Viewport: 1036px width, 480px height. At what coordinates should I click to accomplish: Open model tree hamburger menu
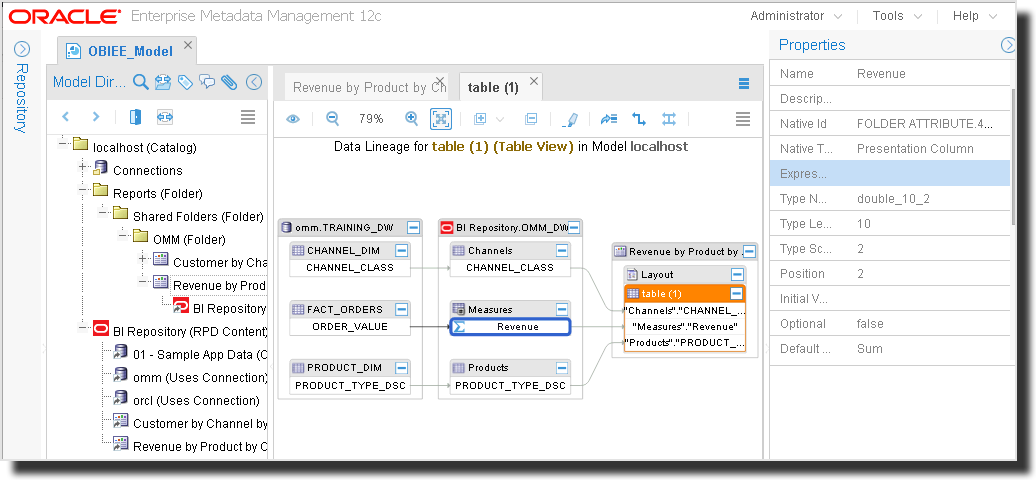248,118
